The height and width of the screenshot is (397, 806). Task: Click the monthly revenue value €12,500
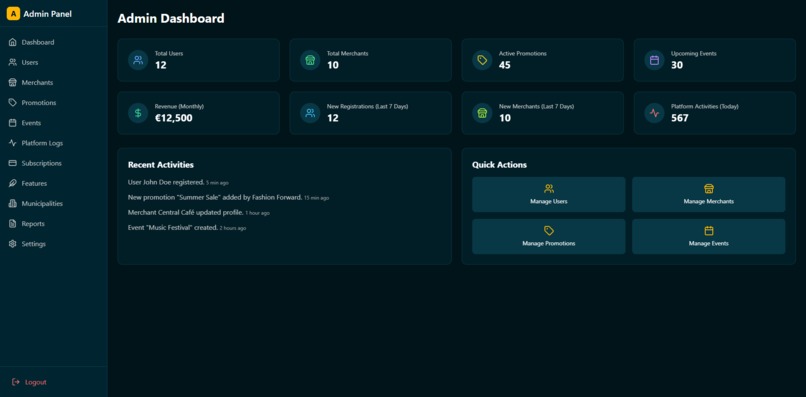[174, 118]
